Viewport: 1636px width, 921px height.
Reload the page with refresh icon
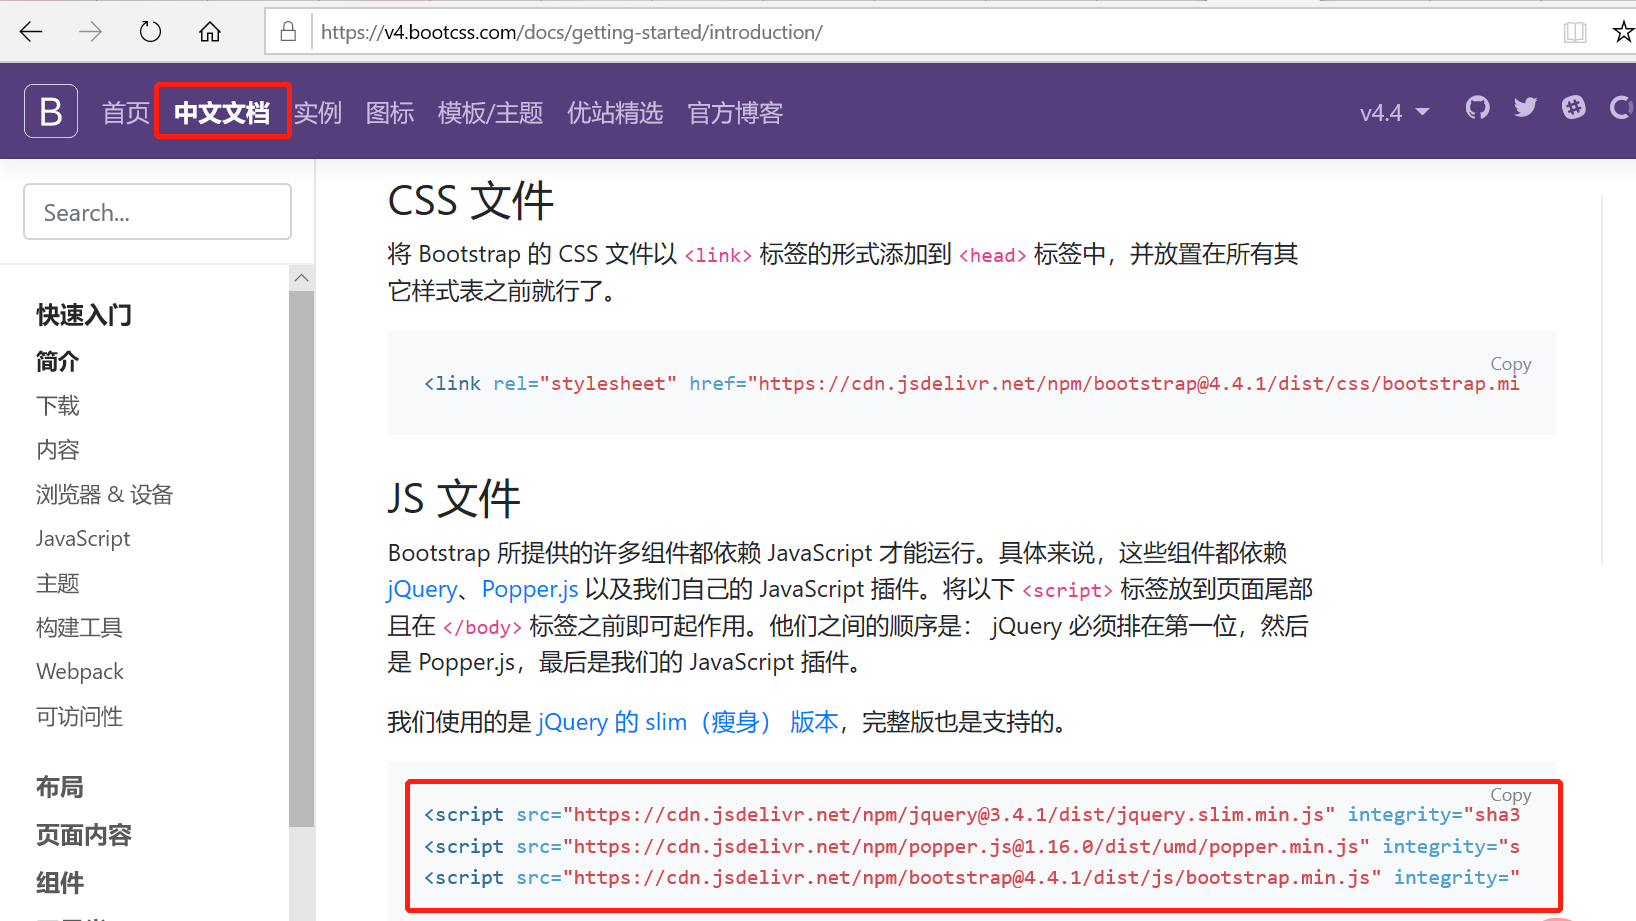coord(150,32)
